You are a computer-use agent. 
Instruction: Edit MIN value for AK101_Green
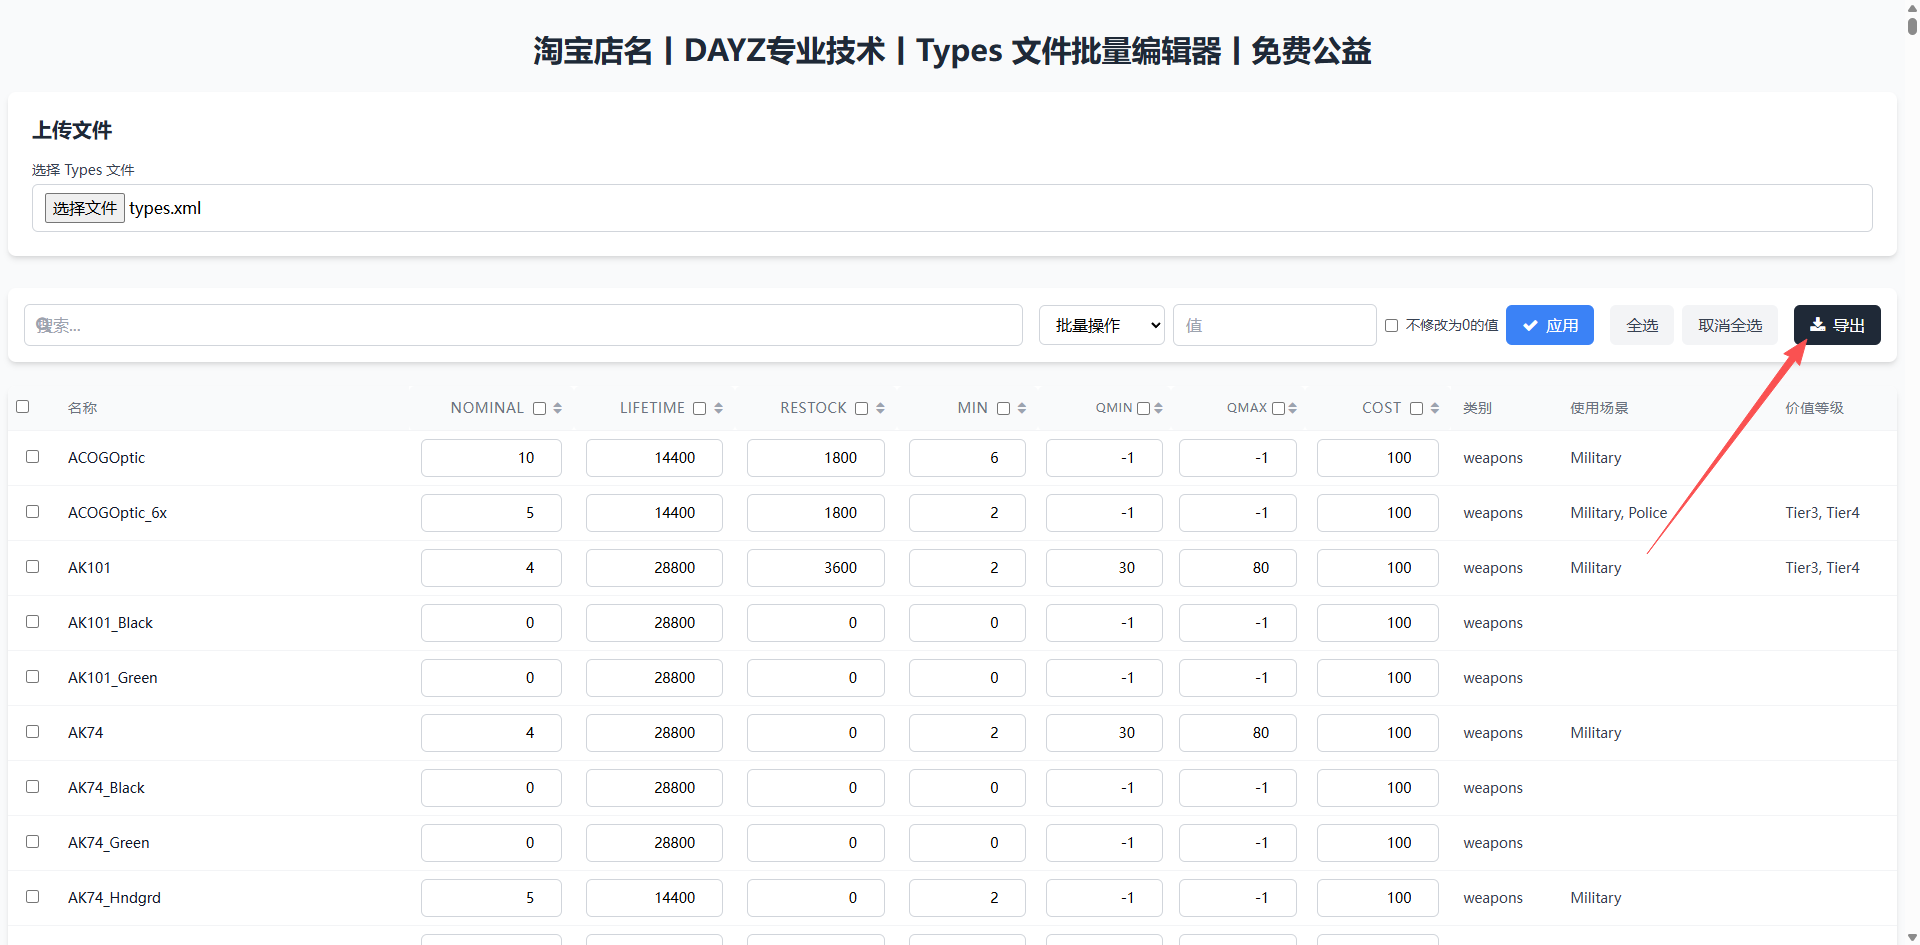point(967,678)
